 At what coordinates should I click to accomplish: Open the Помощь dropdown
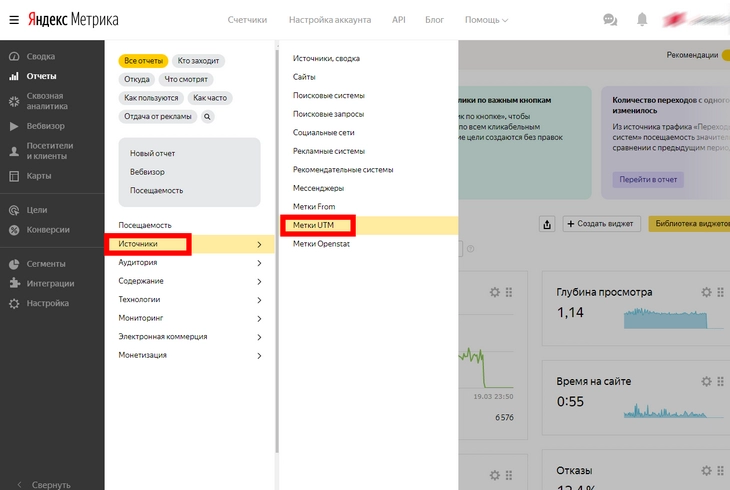coord(487,20)
